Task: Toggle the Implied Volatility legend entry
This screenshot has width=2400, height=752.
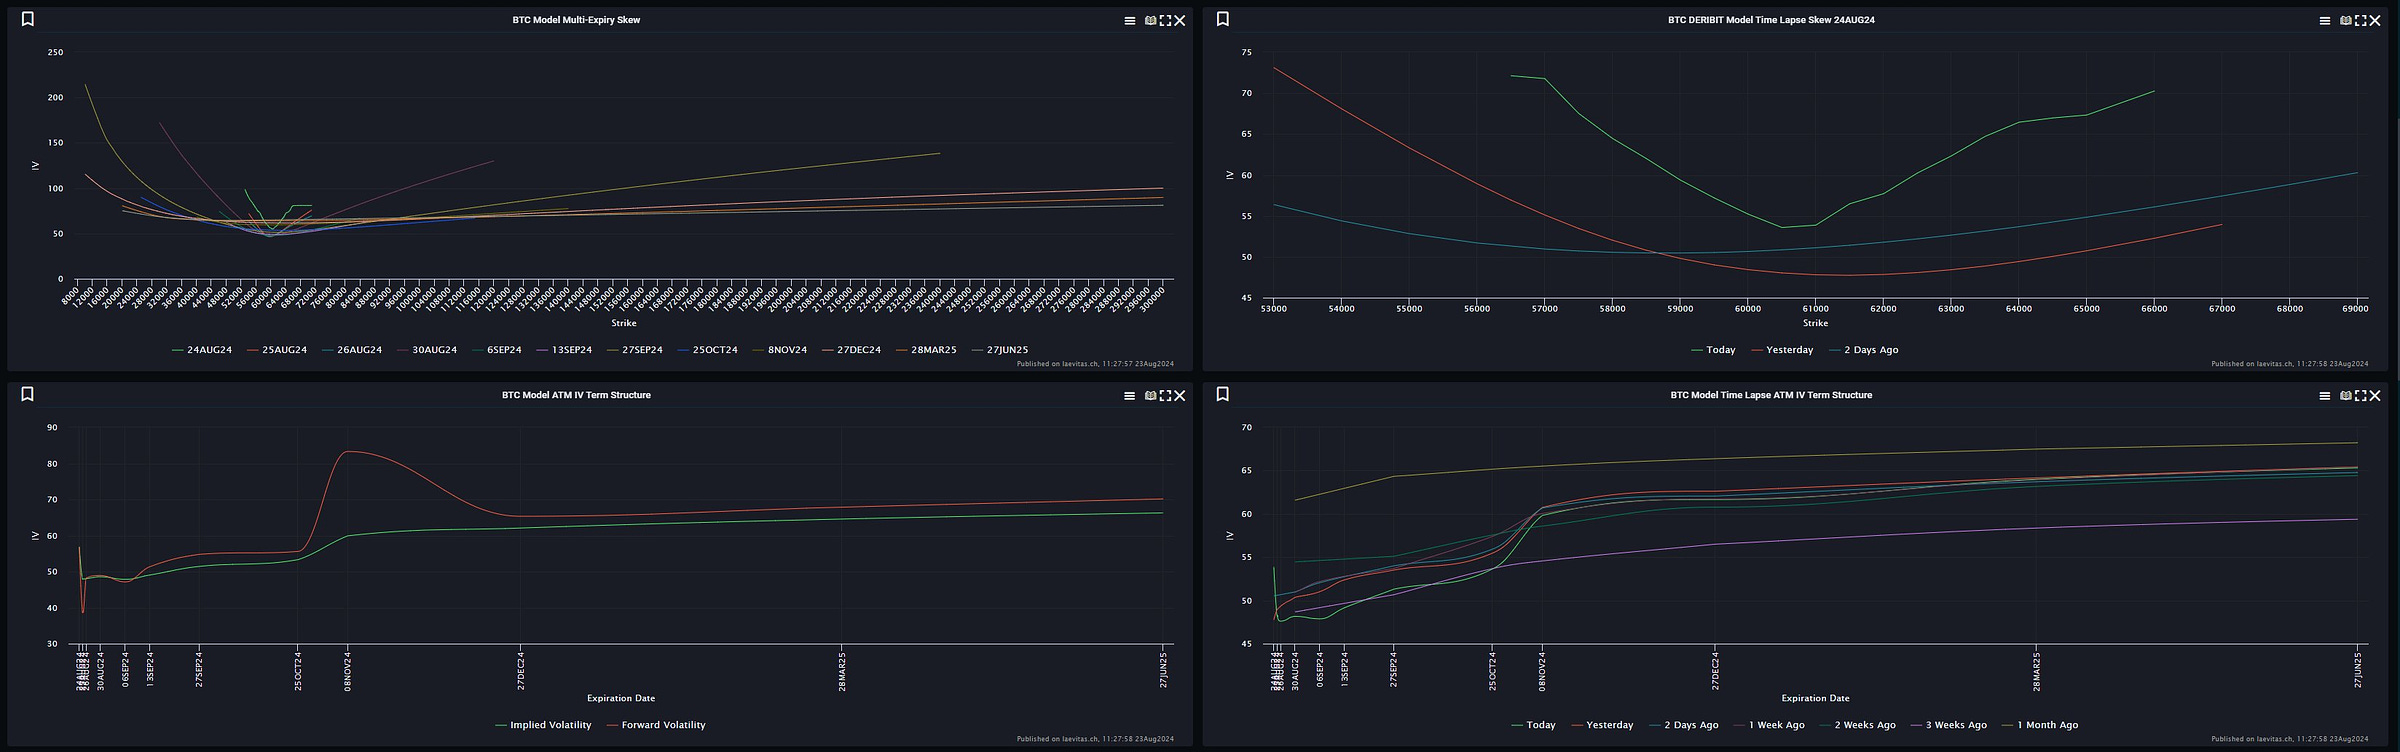Action: click(543, 725)
